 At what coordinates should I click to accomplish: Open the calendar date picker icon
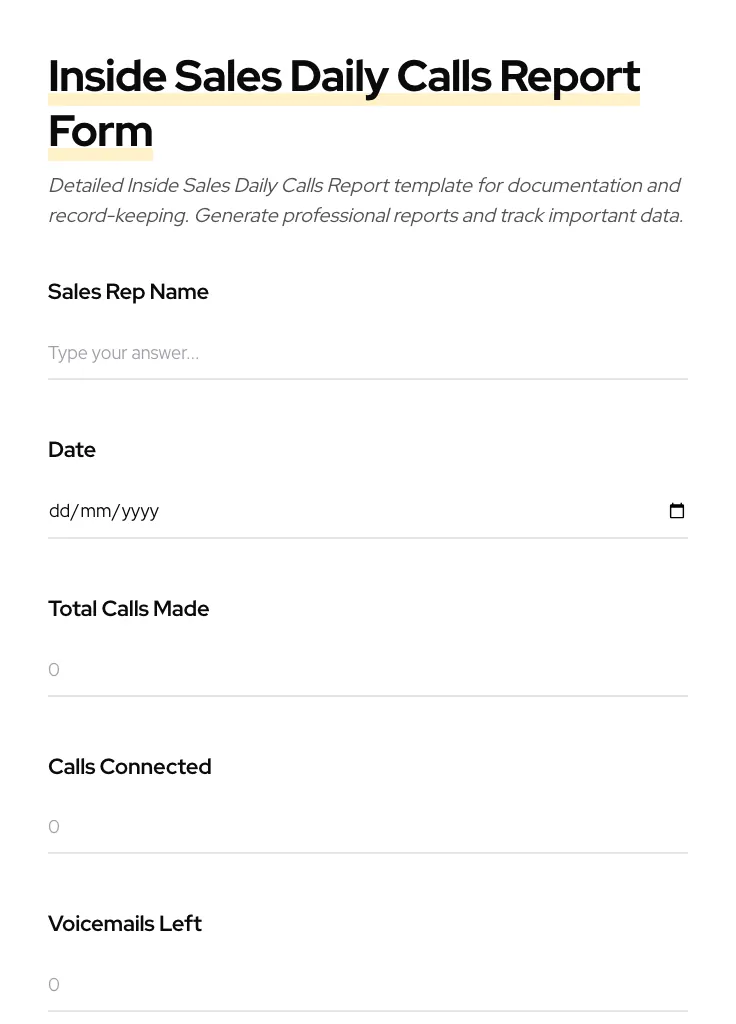point(677,510)
